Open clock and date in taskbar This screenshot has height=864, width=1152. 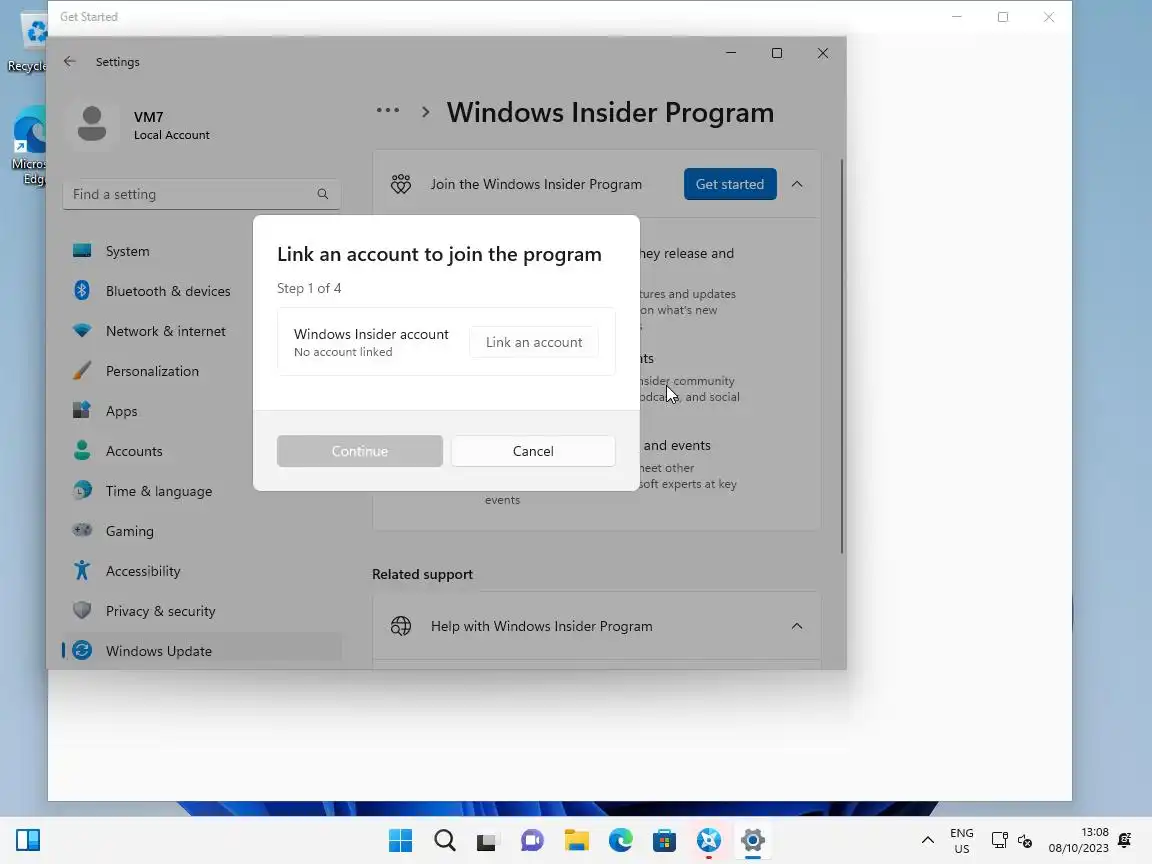point(1079,840)
